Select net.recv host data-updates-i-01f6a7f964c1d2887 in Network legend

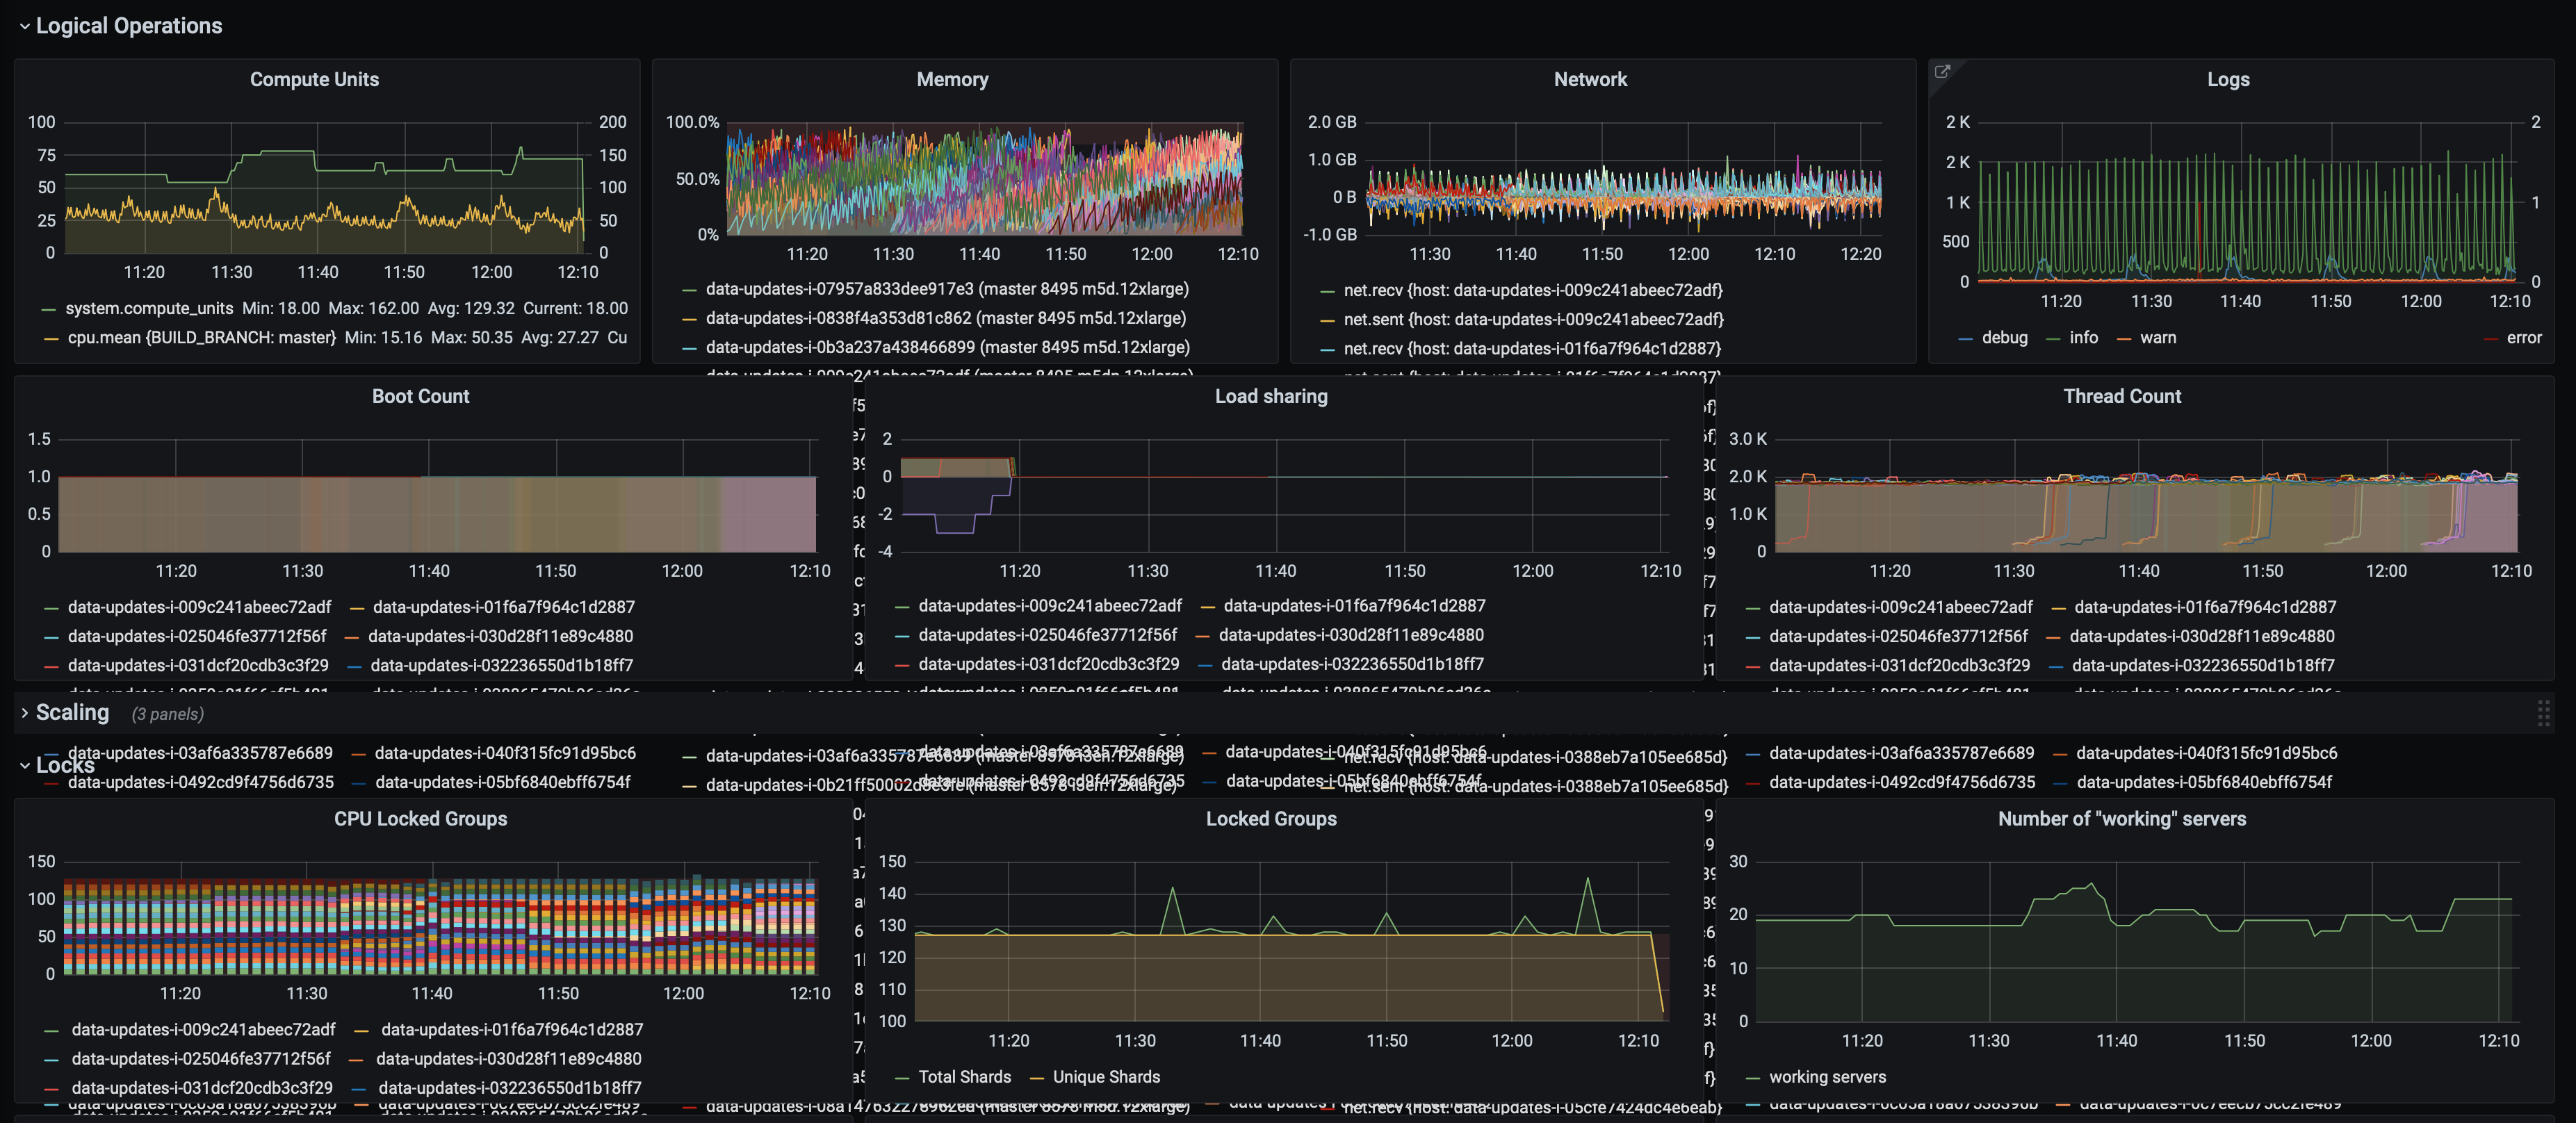(1532, 348)
